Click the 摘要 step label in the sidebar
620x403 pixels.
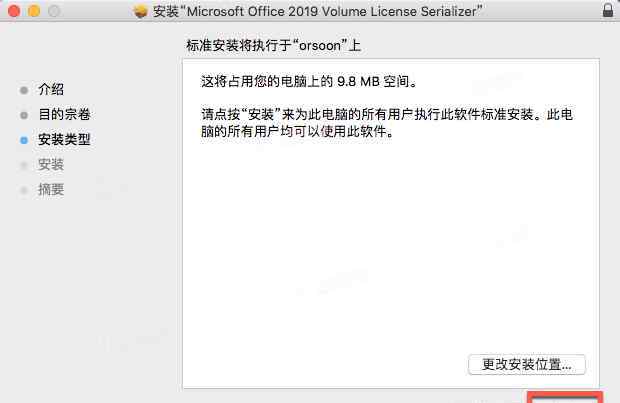51,190
